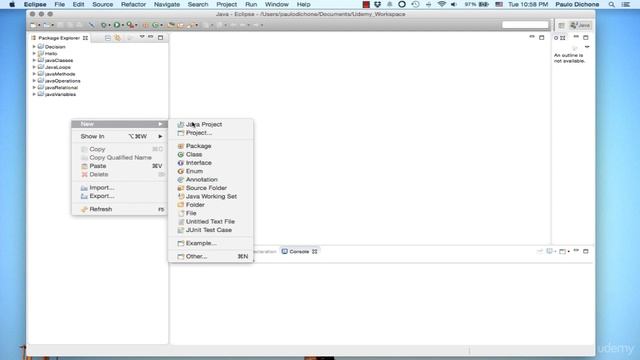Click the Dropbox menu bar icon
Image resolution: width=640 pixels, height=360 pixels.
click(378, 4)
